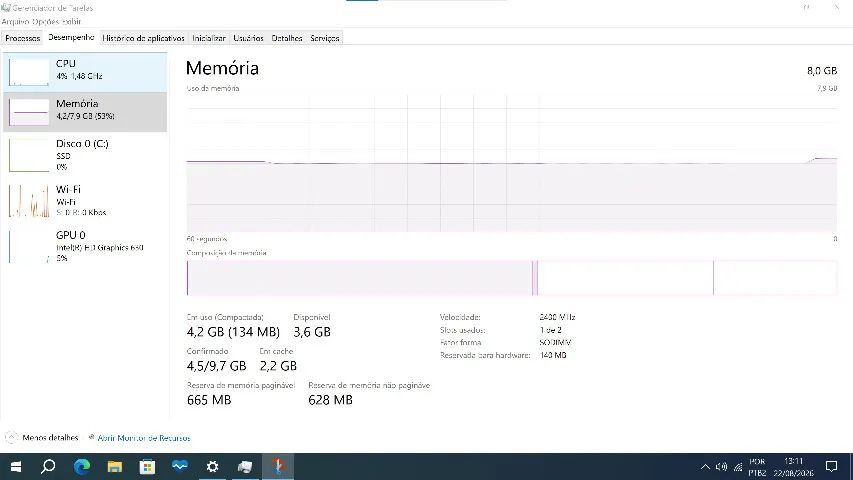Click the Wi-Fi mini graph thumbnail

click(29, 200)
